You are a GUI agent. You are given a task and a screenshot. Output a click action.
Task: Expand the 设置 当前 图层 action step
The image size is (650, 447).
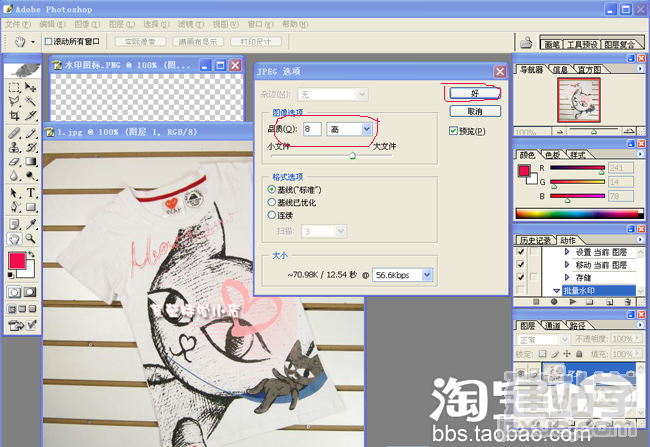click(567, 252)
